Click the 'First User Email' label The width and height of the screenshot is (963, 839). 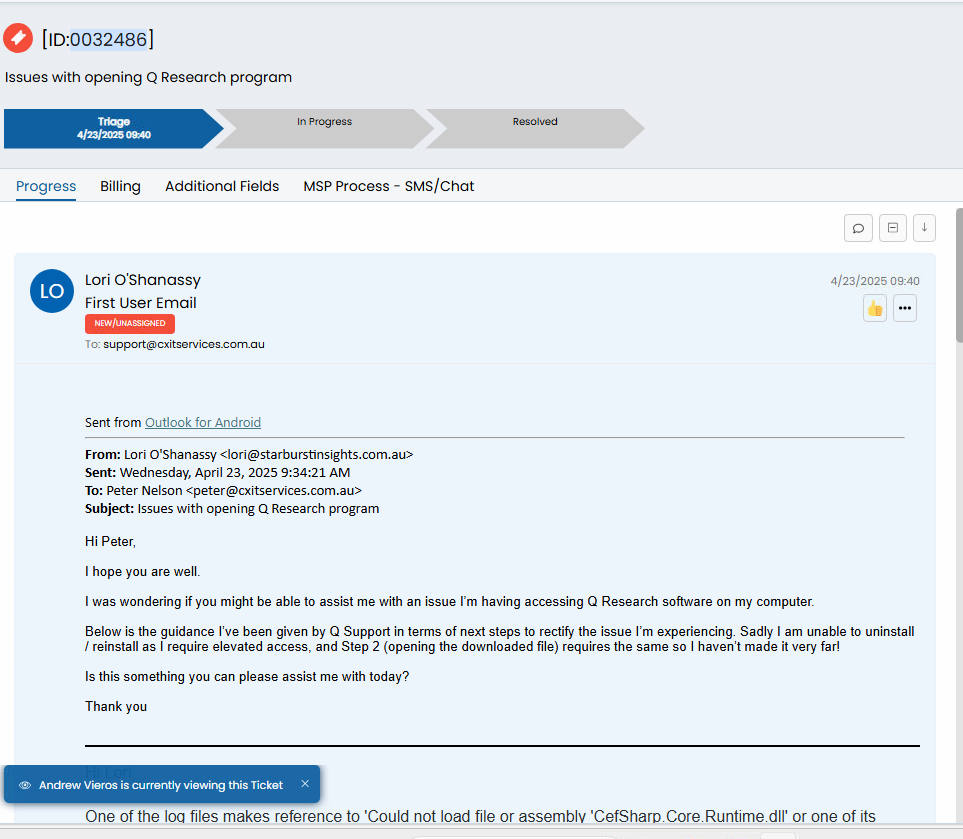141,303
